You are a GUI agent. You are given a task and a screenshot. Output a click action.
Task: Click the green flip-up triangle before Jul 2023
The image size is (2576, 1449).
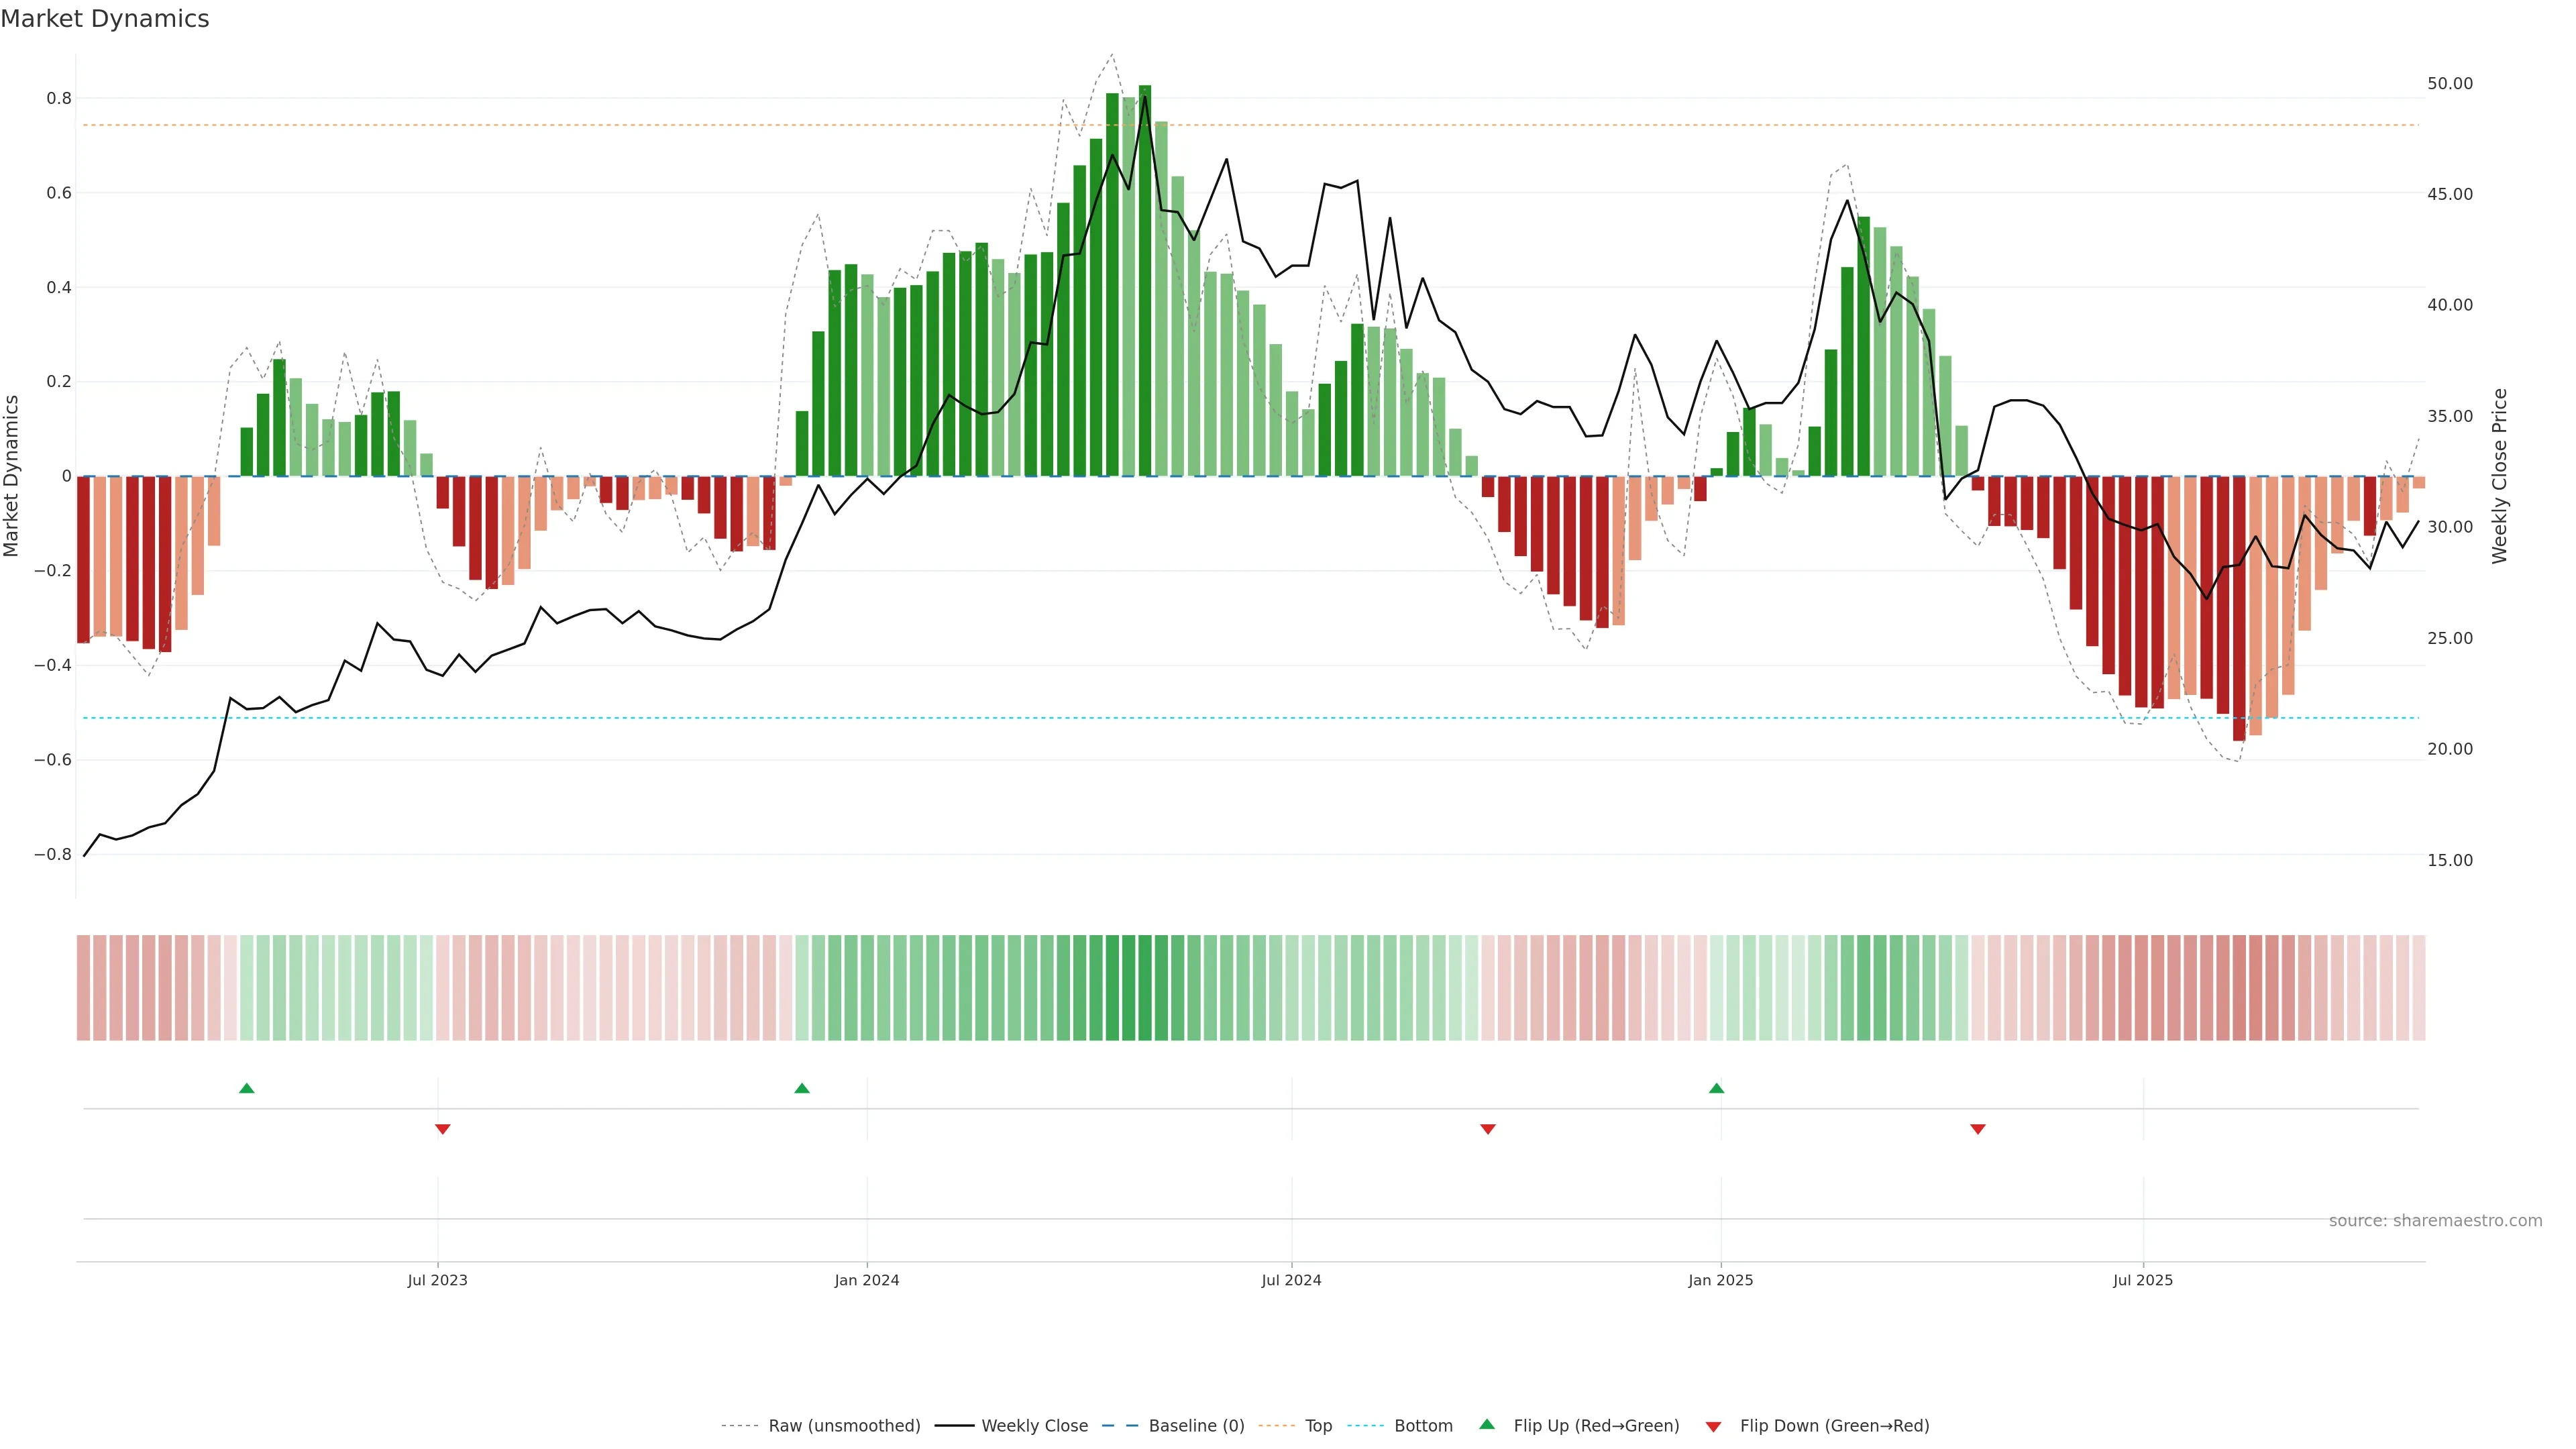pyautogui.click(x=247, y=1088)
